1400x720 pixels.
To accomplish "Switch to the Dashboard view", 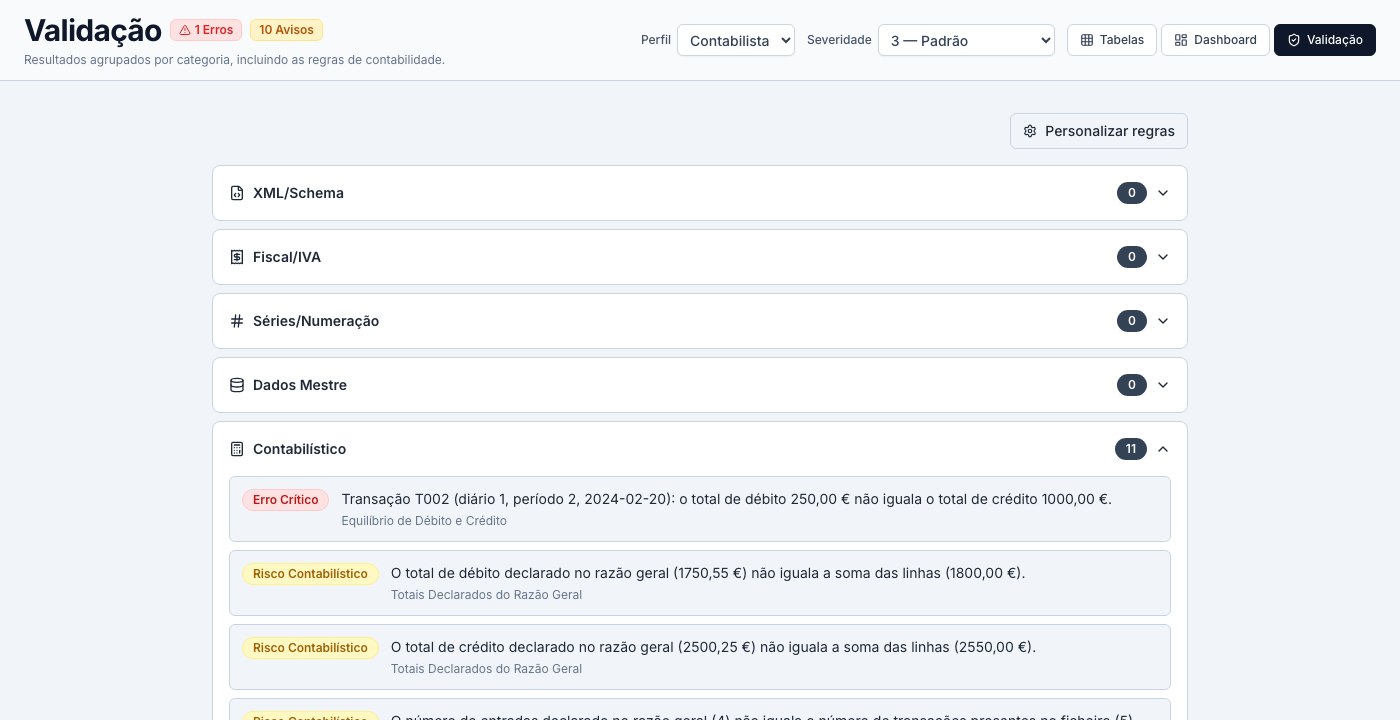I will click(x=1215, y=40).
